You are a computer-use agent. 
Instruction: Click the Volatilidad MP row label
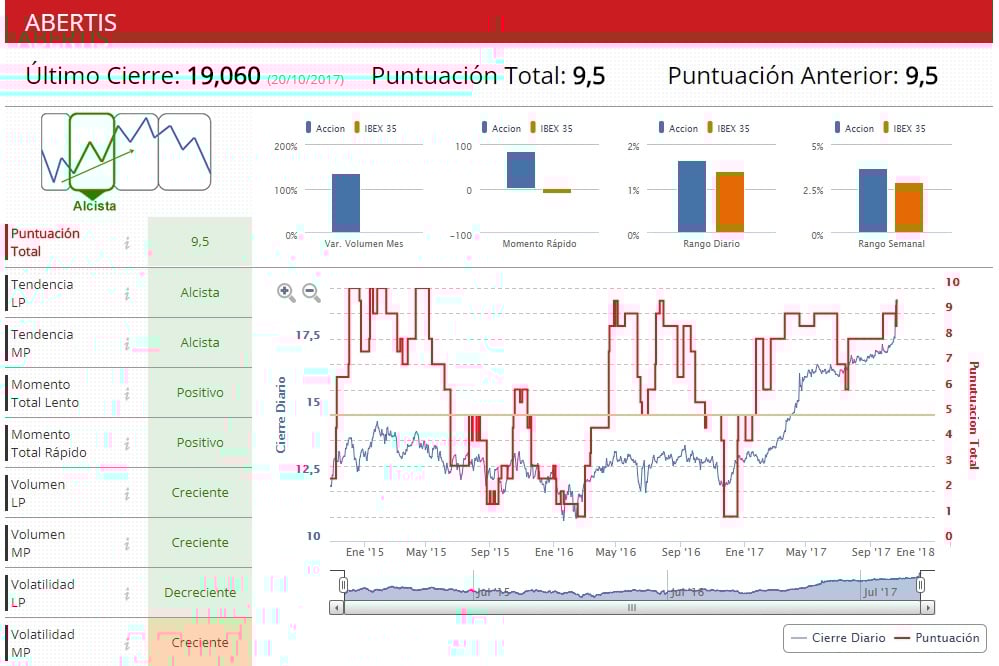point(43,643)
